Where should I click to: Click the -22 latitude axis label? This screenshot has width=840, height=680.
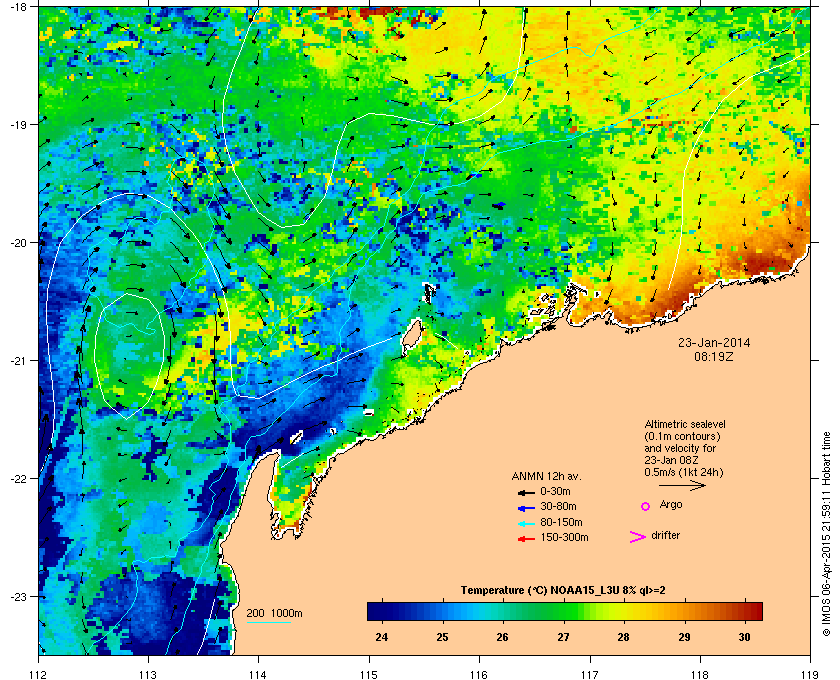click(18, 479)
